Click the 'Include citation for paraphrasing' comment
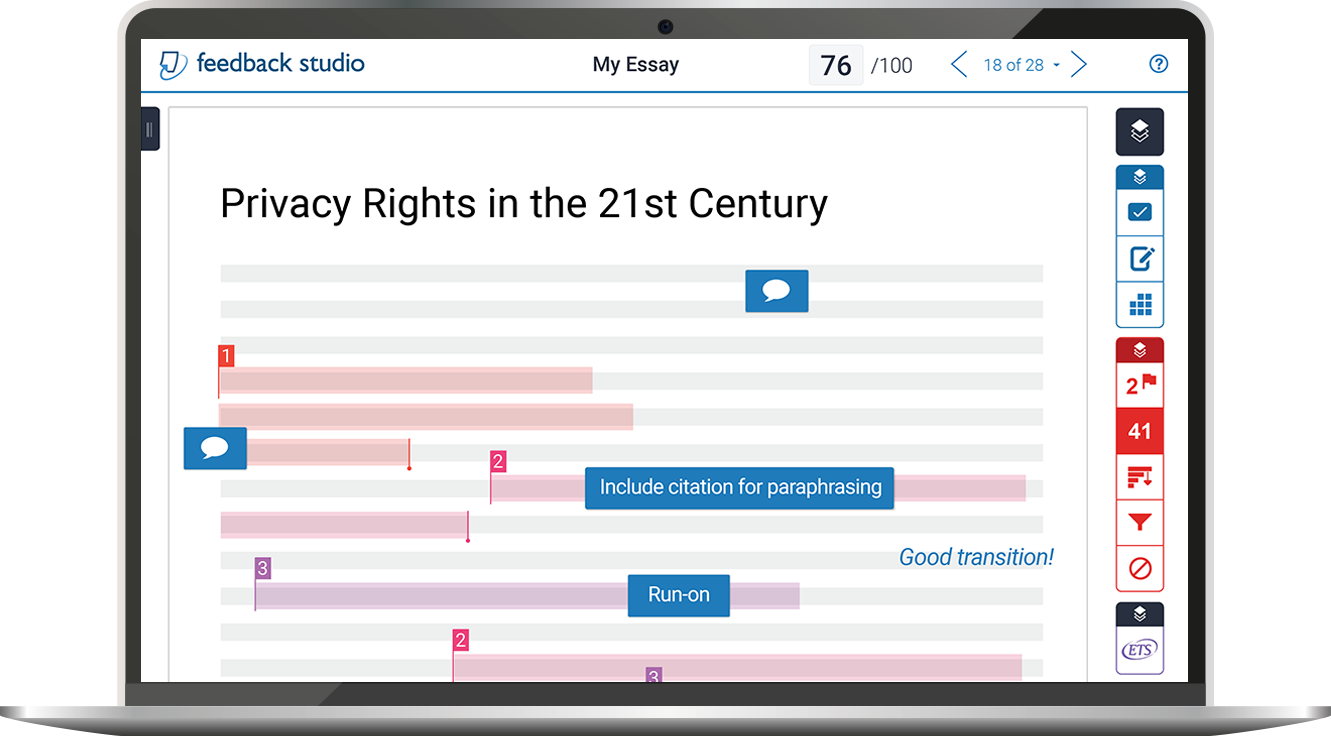This screenshot has height=736, width=1331. pyautogui.click(x=739, y=487)
